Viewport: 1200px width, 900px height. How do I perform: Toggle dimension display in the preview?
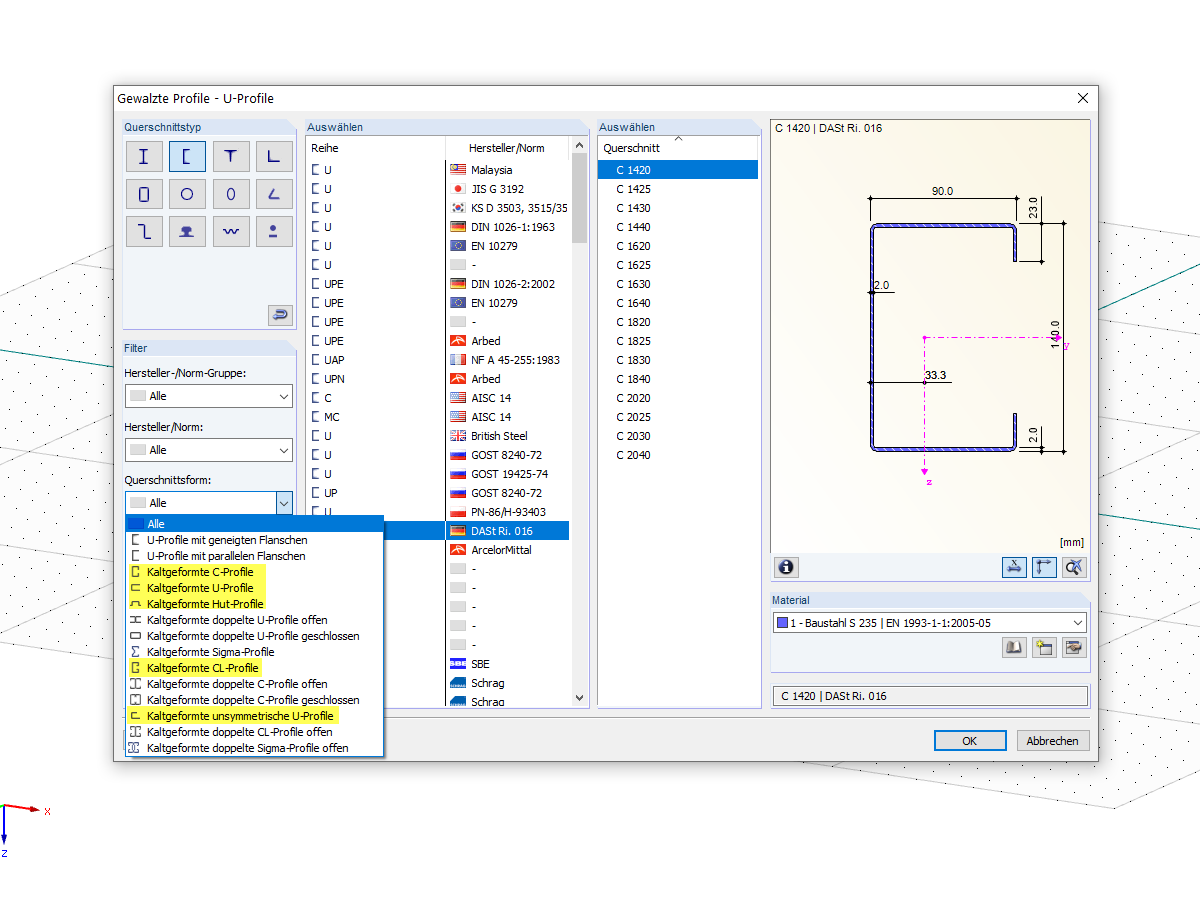1014,567
